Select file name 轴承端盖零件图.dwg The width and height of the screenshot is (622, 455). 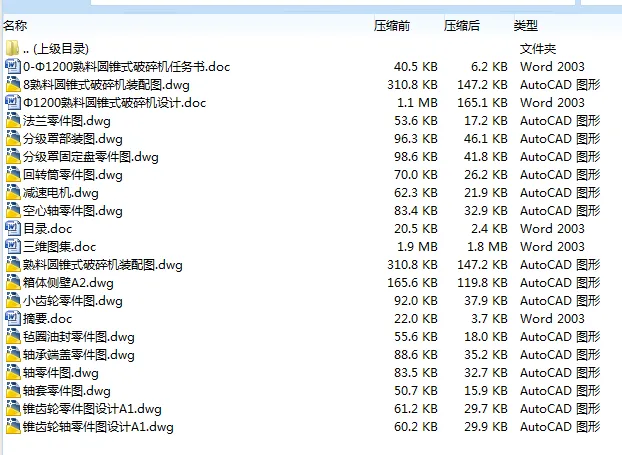pyautogui.click(x=79, y=355)
